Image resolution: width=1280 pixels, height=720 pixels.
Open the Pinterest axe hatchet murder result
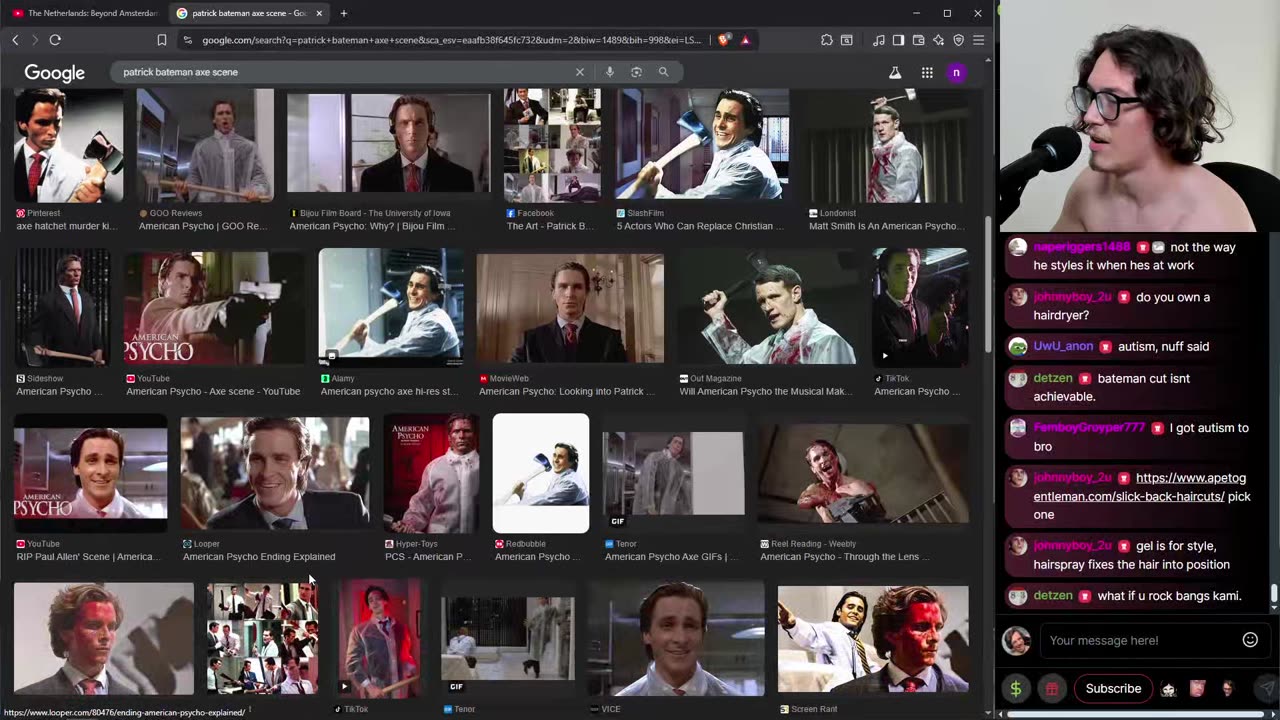coord(67,226)
